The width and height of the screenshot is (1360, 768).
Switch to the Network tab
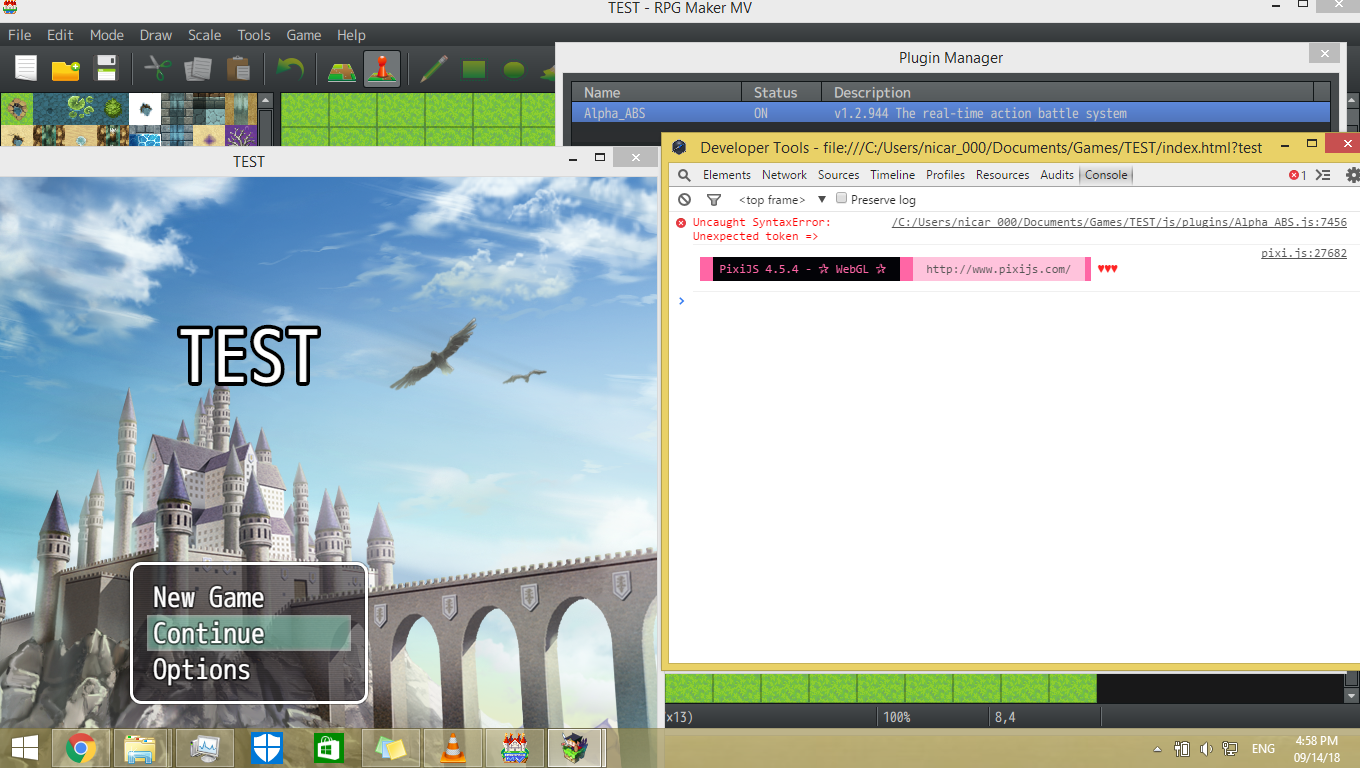[x=784, y=175]
